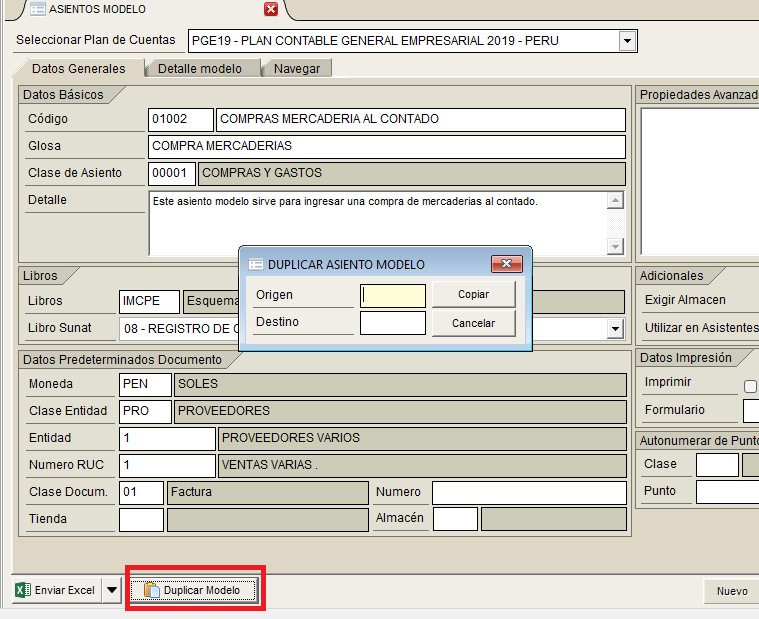Click the Almacén code field

point(455,519)
